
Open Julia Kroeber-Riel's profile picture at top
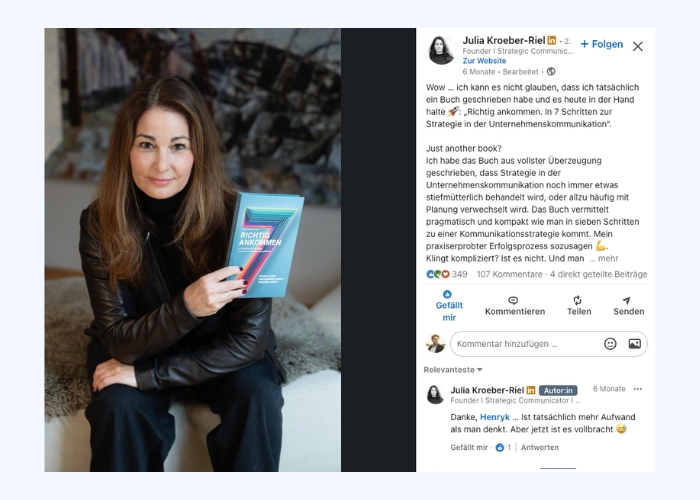pos(442,50)
